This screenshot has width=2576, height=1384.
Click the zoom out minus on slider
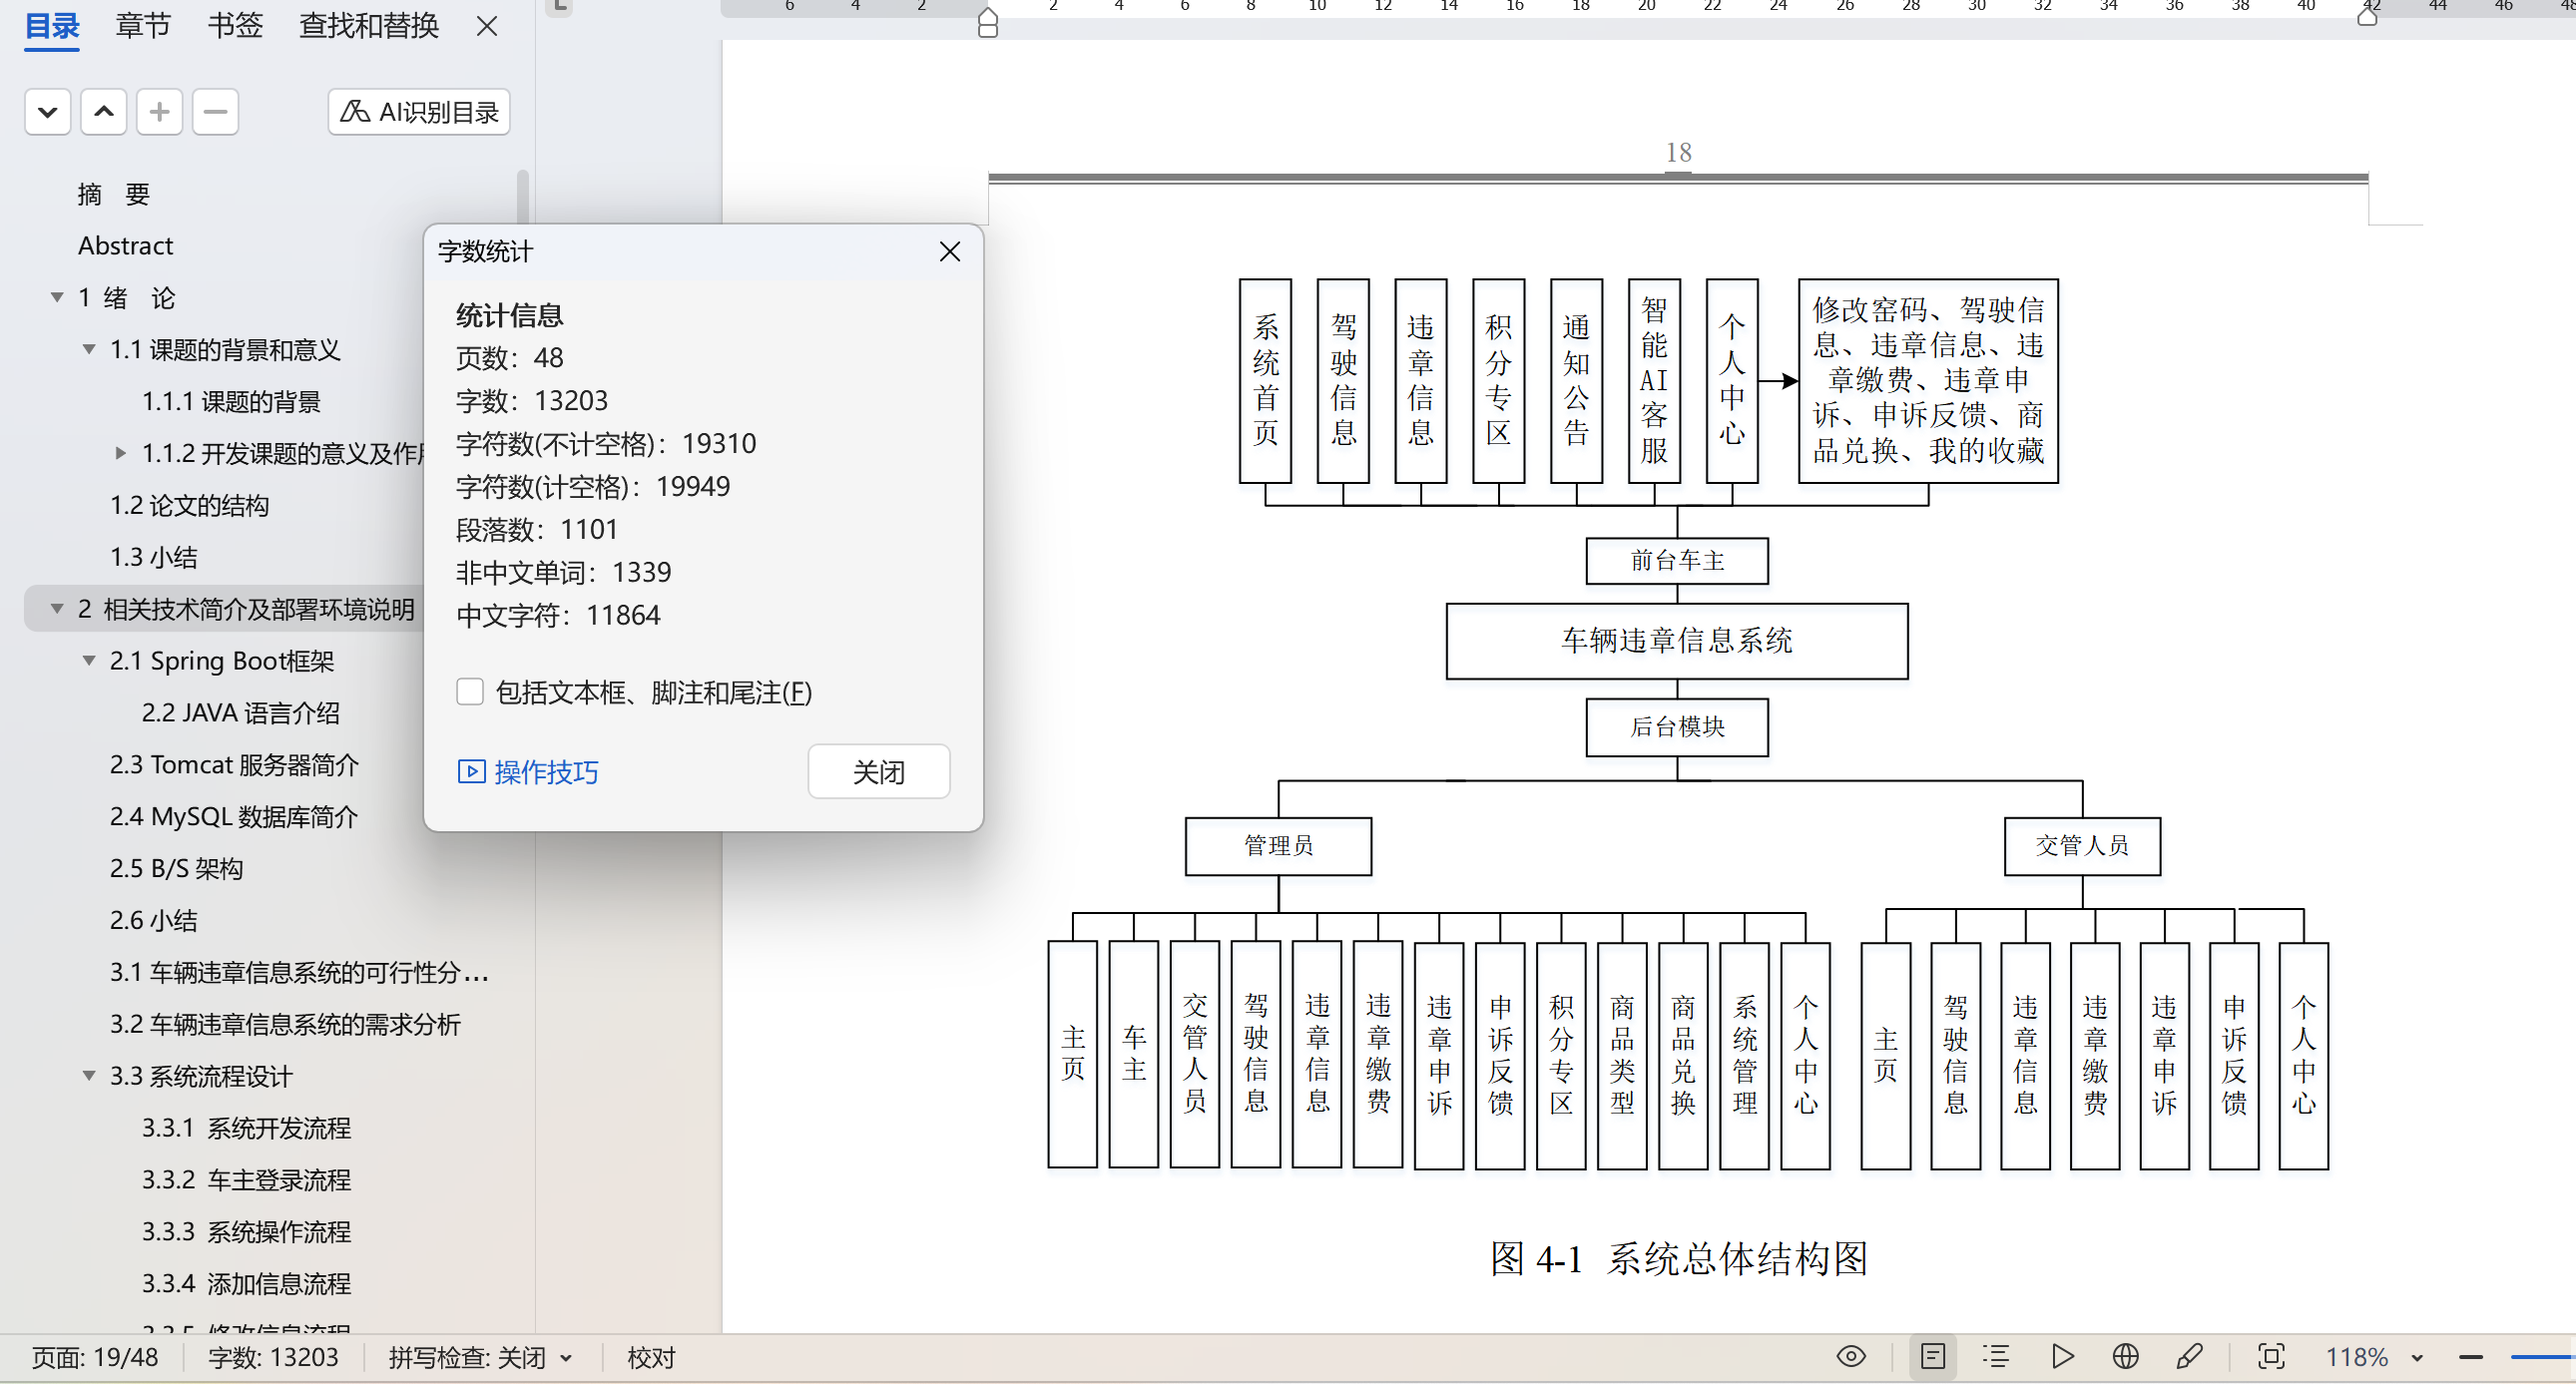pos(2471,1358)
